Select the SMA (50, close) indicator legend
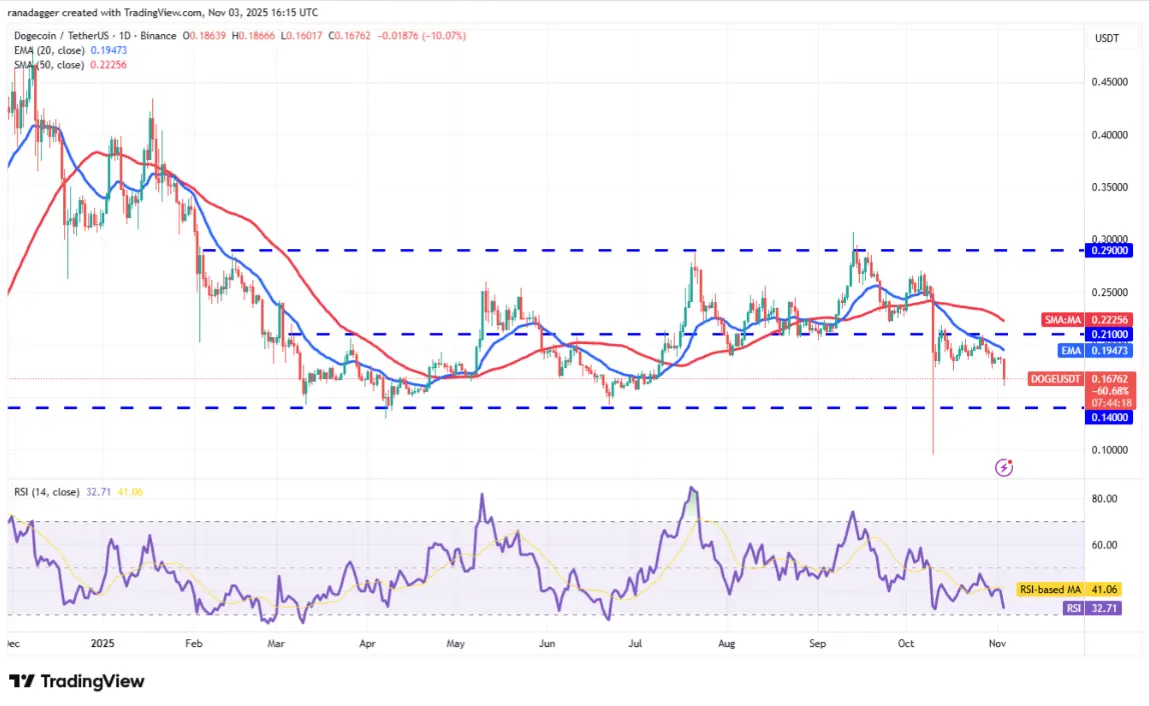 [x=70, y=65]
